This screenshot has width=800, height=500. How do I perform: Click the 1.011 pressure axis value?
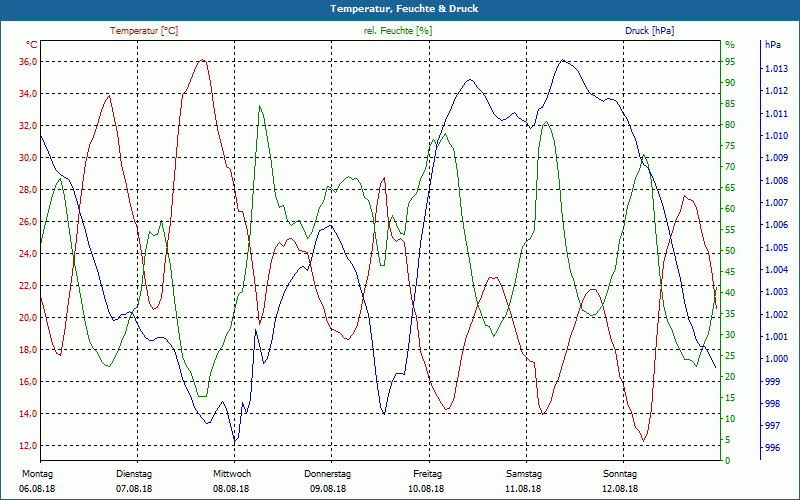click(x=777, y=113)
